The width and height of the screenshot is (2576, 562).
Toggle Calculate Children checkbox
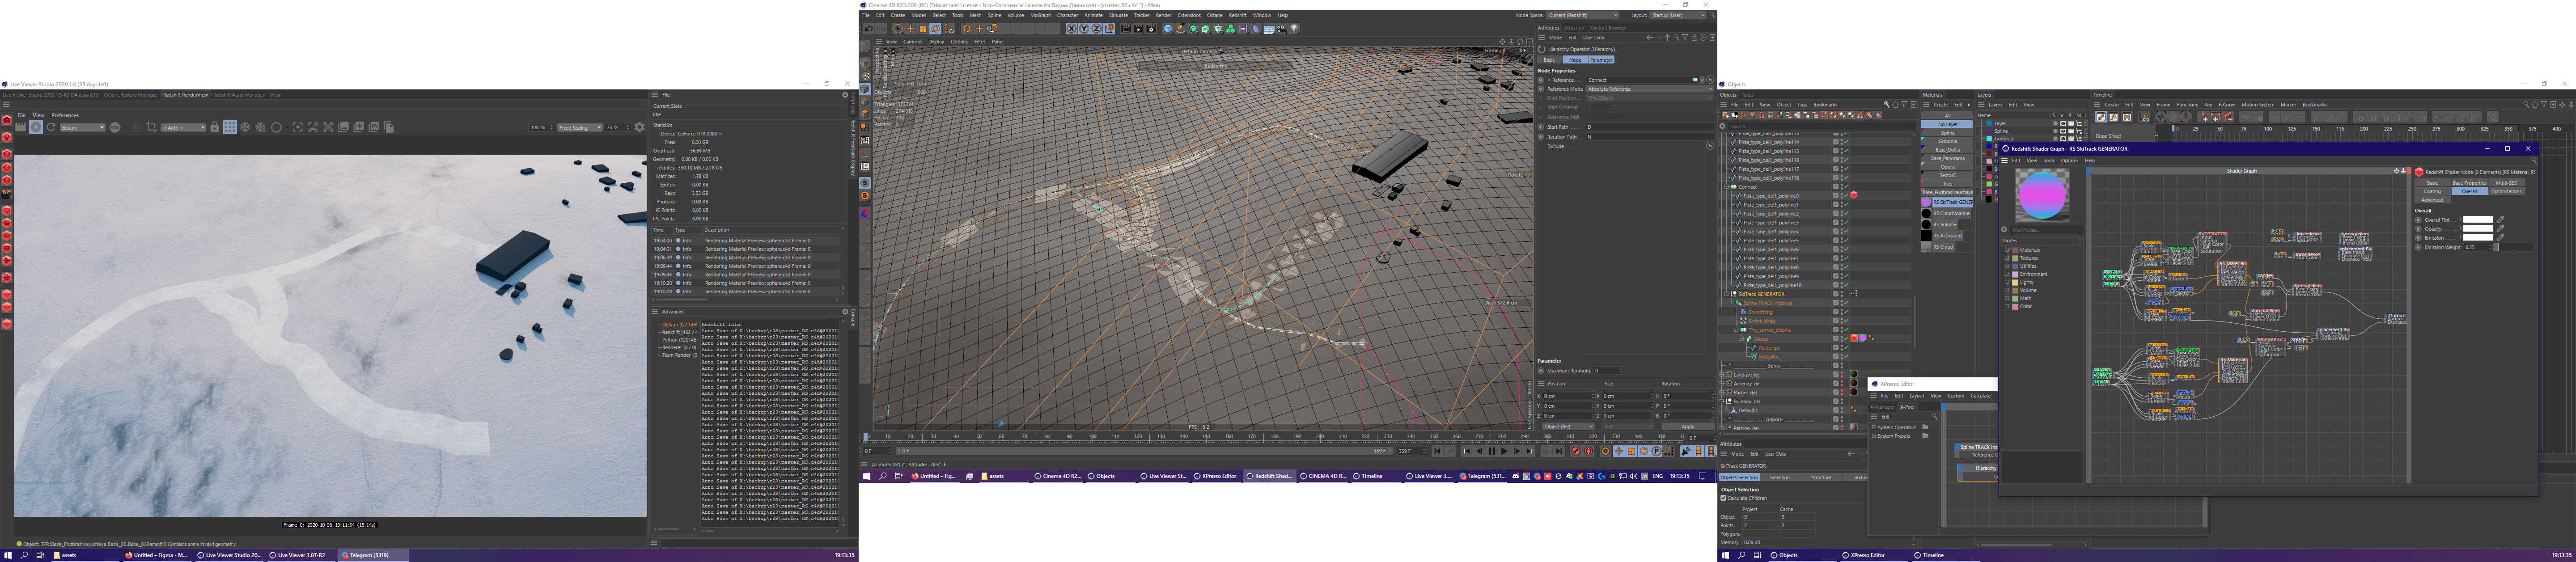1724,498
